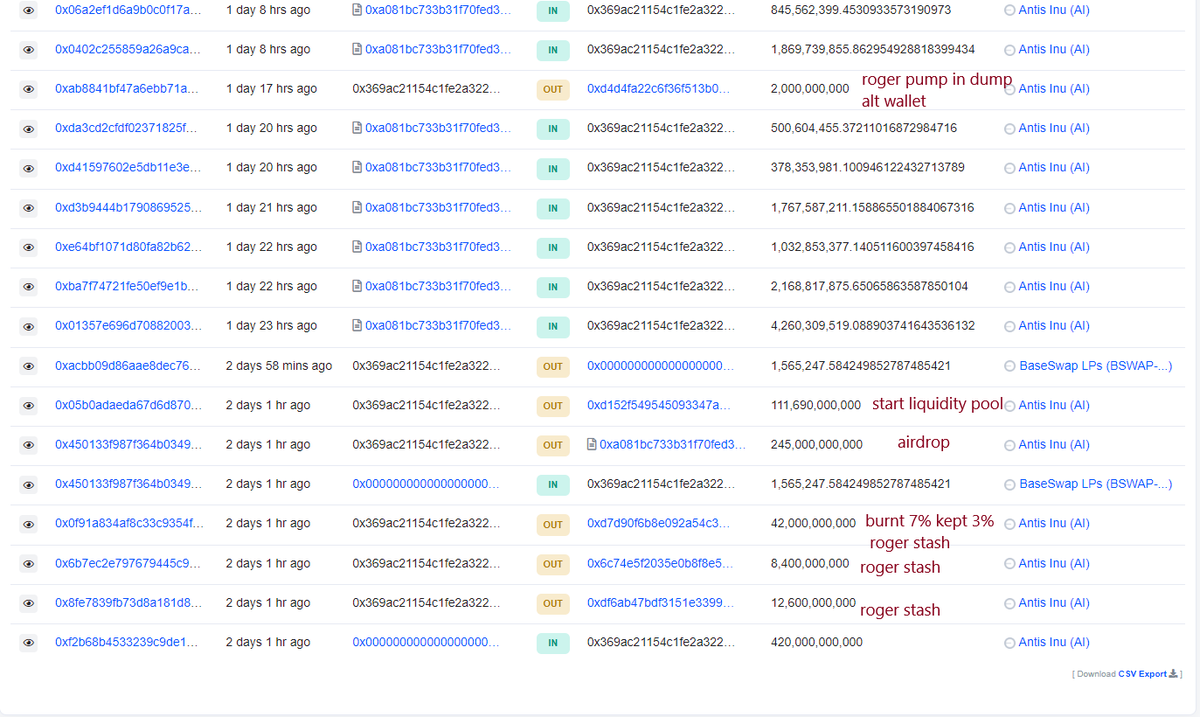The image size is (1200, 717).
Task: Click IN badge in 420,000,000,000 row
Action: [553, 643]
